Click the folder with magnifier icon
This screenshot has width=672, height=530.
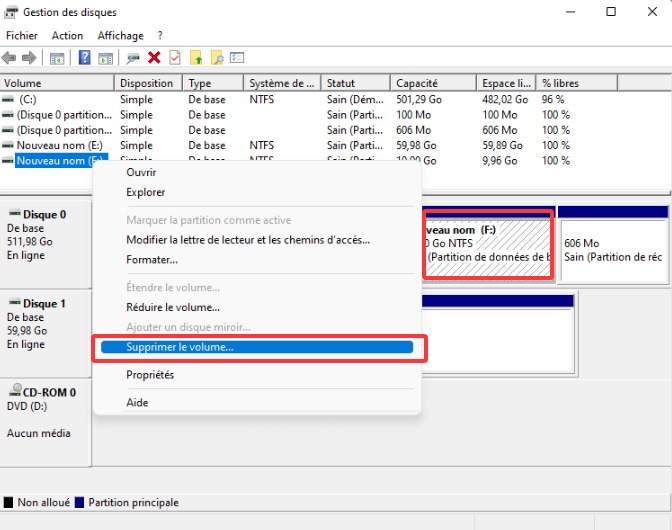click(x=217, y=57)
